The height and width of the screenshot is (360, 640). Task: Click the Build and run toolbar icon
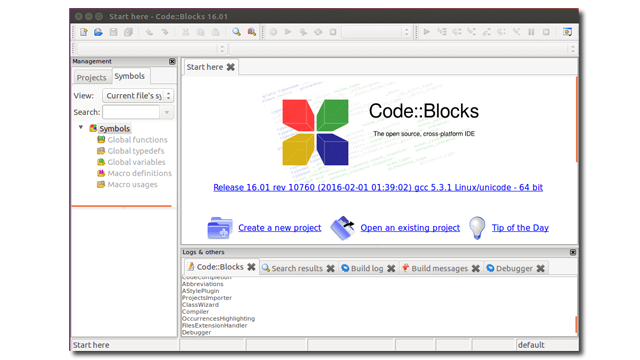click(303, 32)
